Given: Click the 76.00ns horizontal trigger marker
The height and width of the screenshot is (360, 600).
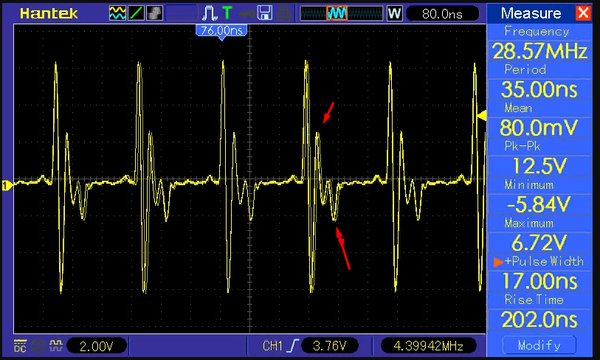Looking at the screenshot, I should coord(222,31).
